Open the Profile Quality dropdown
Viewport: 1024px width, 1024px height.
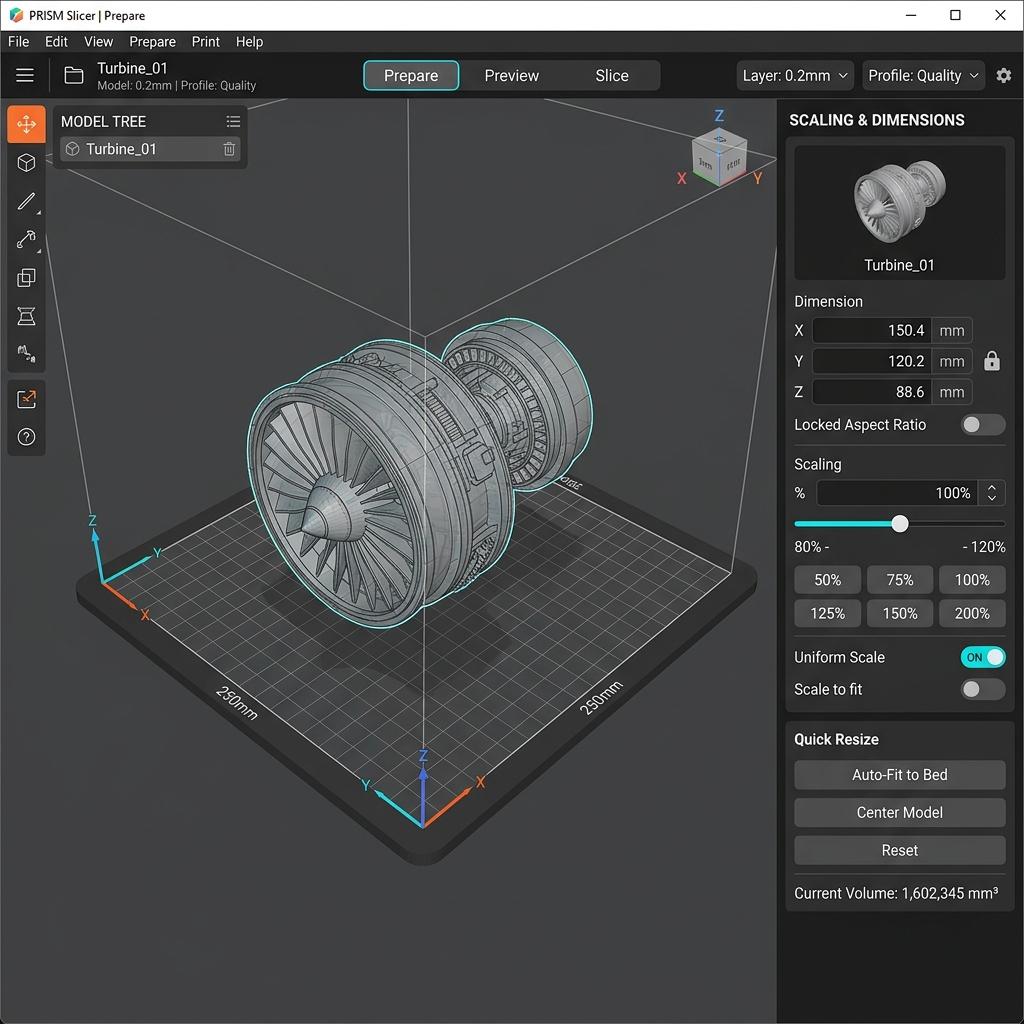click(923, 76)
